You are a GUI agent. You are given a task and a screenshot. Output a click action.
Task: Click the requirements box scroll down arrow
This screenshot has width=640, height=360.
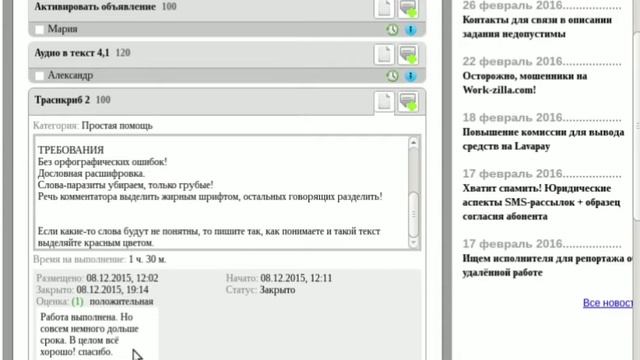point(413,242)
